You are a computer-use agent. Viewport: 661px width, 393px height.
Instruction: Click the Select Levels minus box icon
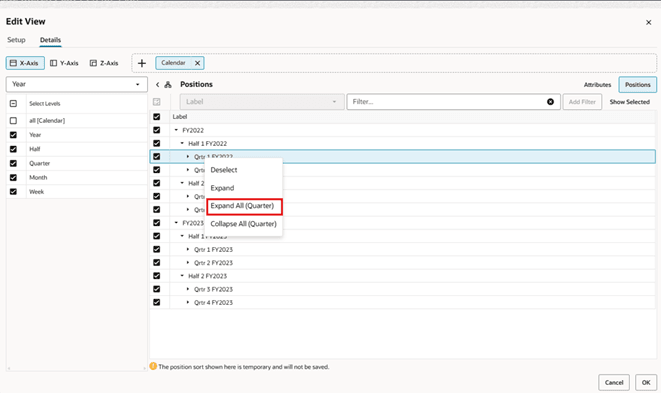click(x=13, y=103)
